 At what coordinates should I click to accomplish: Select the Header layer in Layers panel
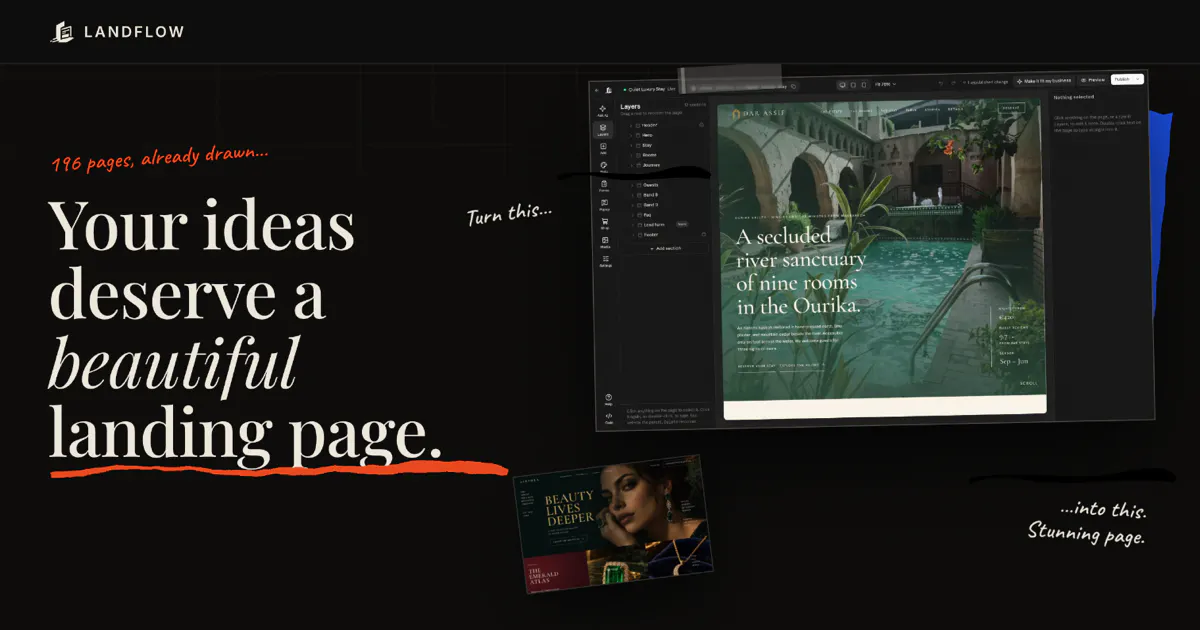pos(664,125)
